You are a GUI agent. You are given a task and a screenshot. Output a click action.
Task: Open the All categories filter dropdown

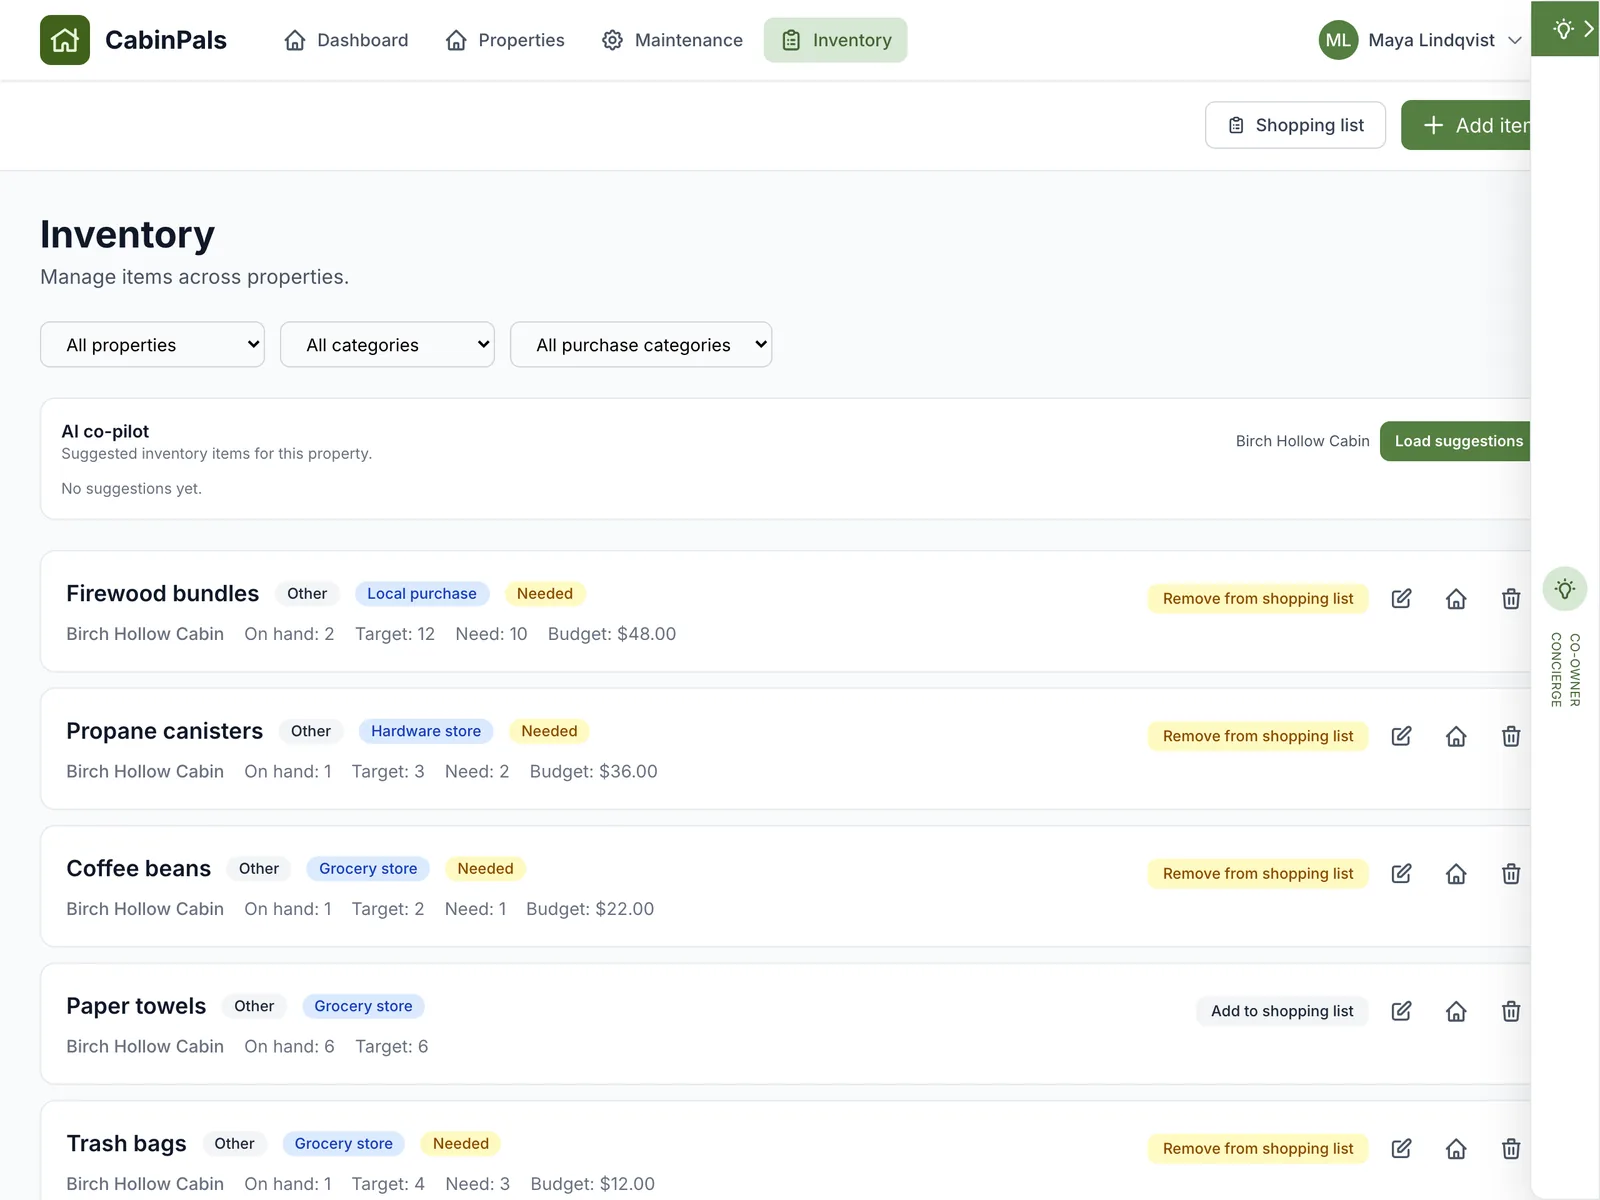click(387, 345)
